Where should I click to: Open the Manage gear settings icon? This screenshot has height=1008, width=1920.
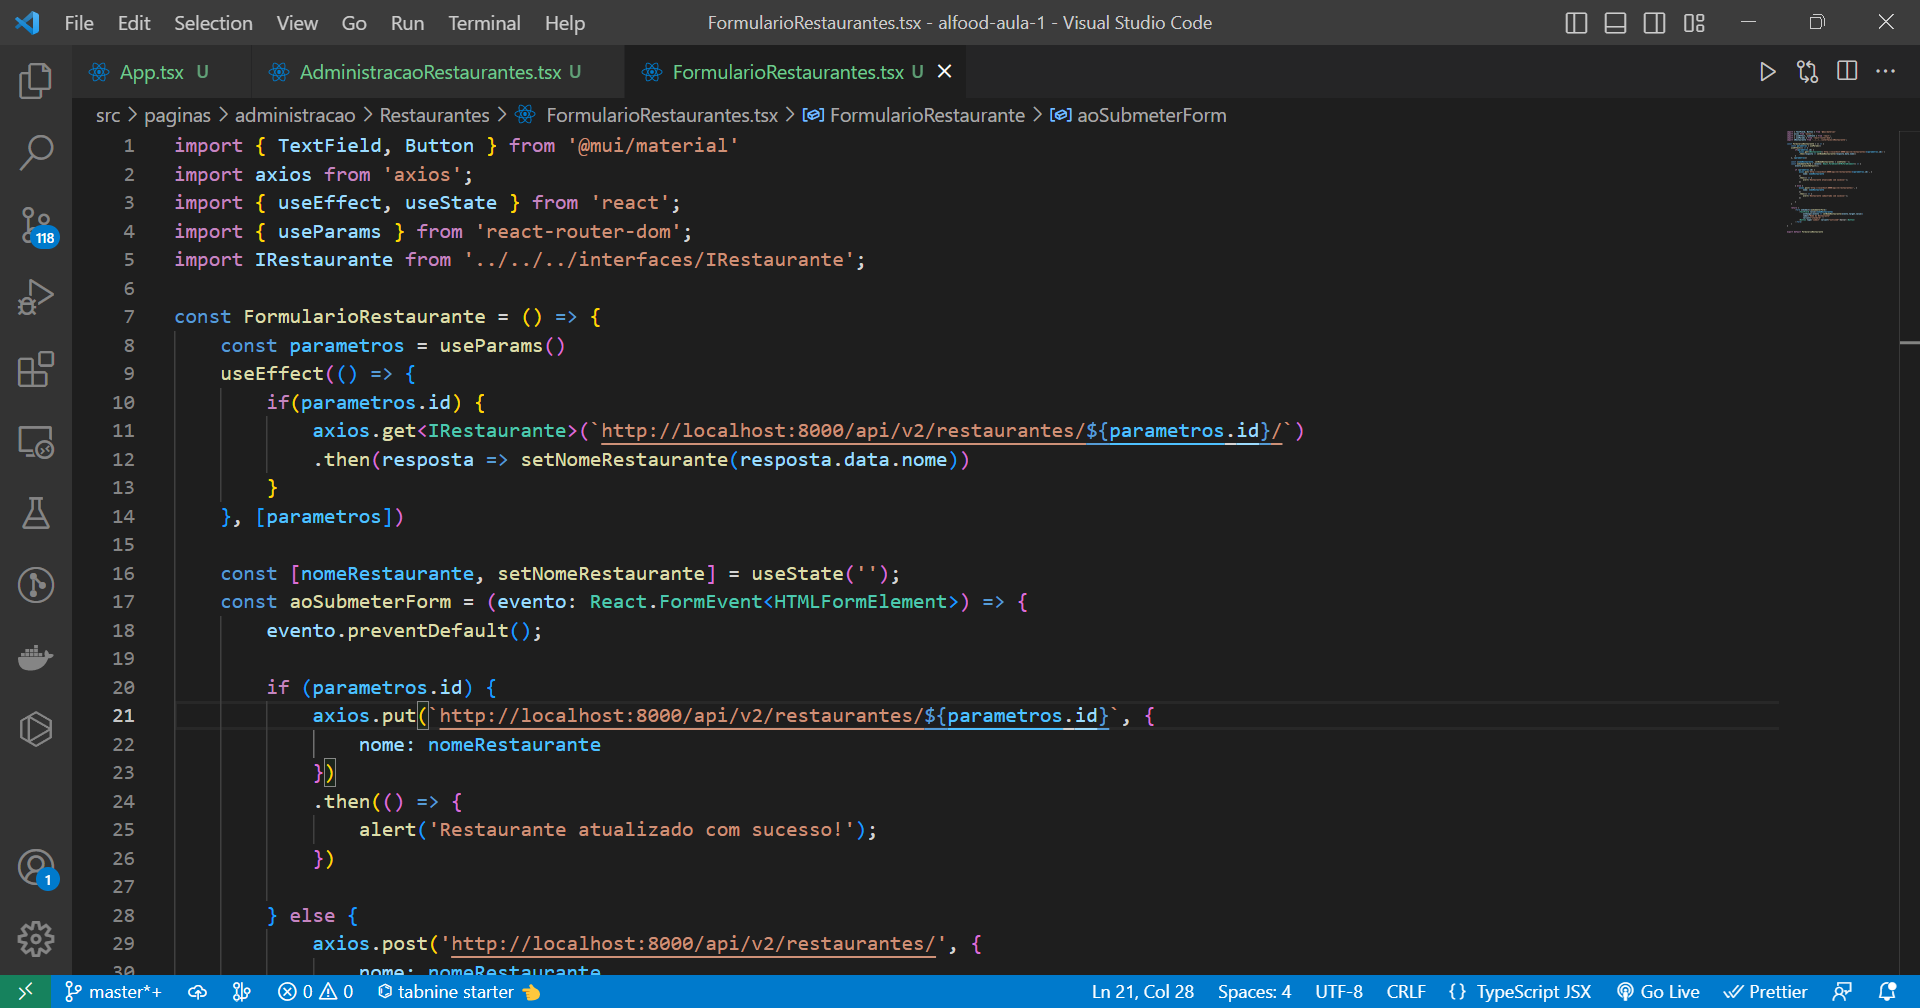[36, 939]
